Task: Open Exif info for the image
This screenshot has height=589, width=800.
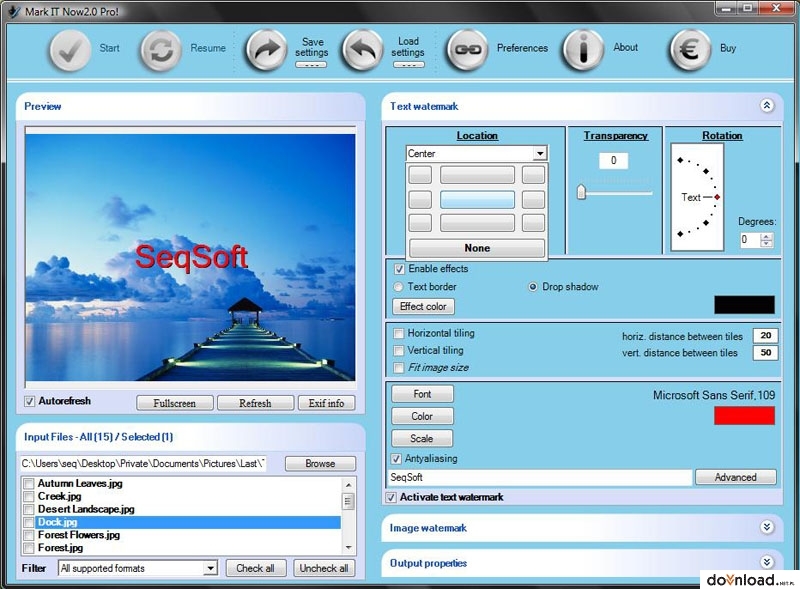Action: (326, 403)
